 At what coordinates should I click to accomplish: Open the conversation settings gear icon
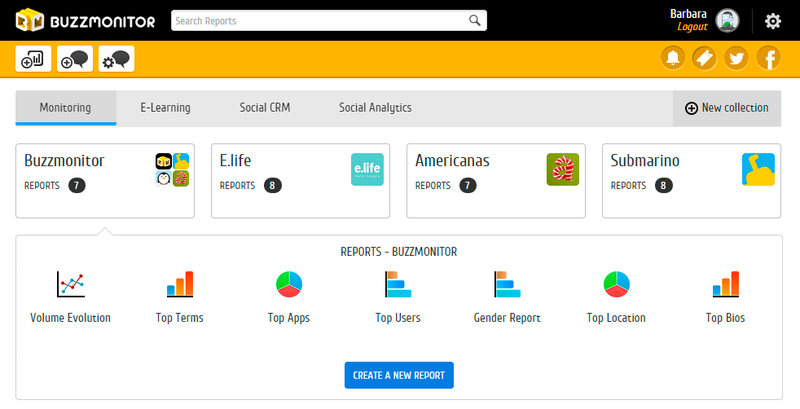tap(116, 59)
